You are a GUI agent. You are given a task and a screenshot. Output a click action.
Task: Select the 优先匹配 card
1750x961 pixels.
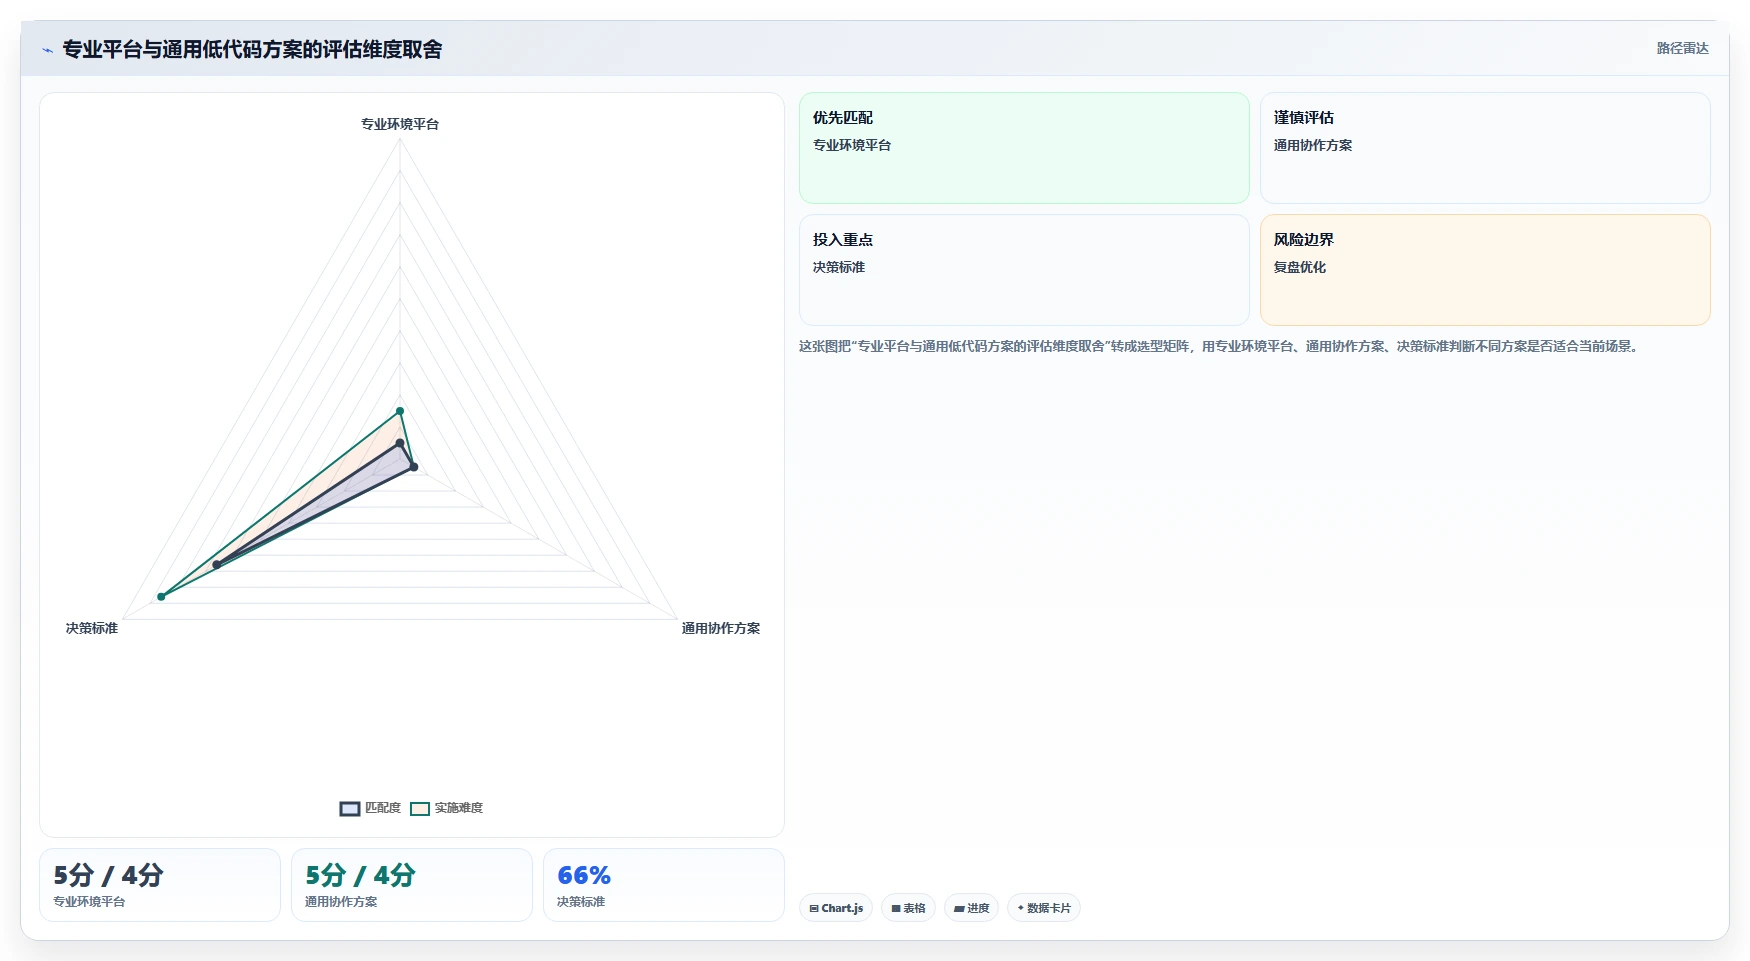1024,148
